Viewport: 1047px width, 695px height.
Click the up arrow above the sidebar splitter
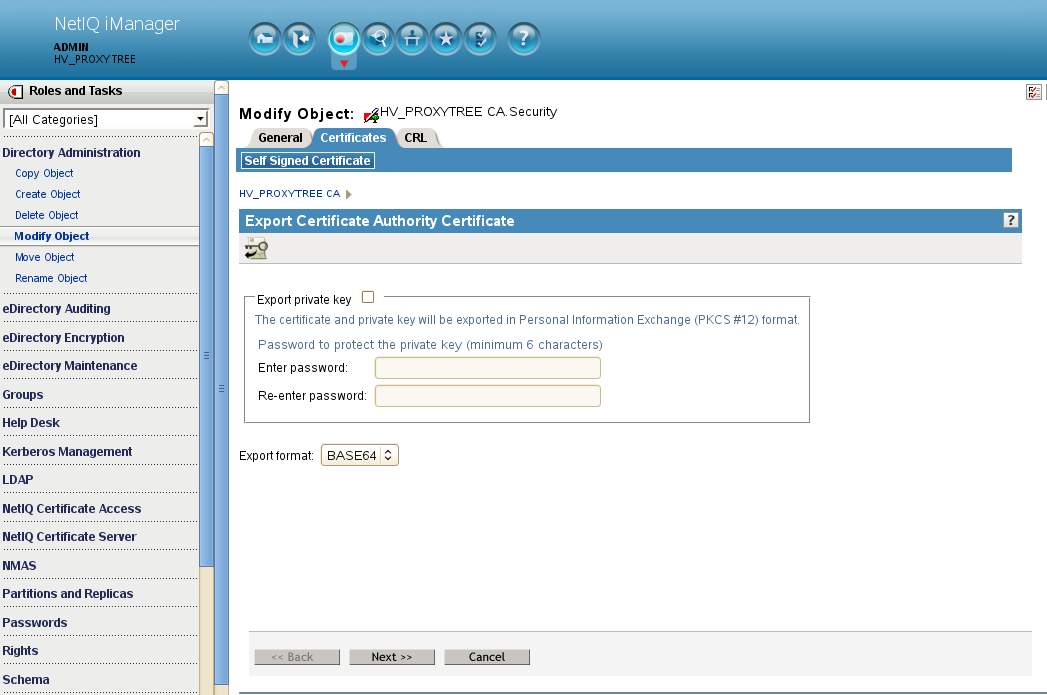pos(222,87)
